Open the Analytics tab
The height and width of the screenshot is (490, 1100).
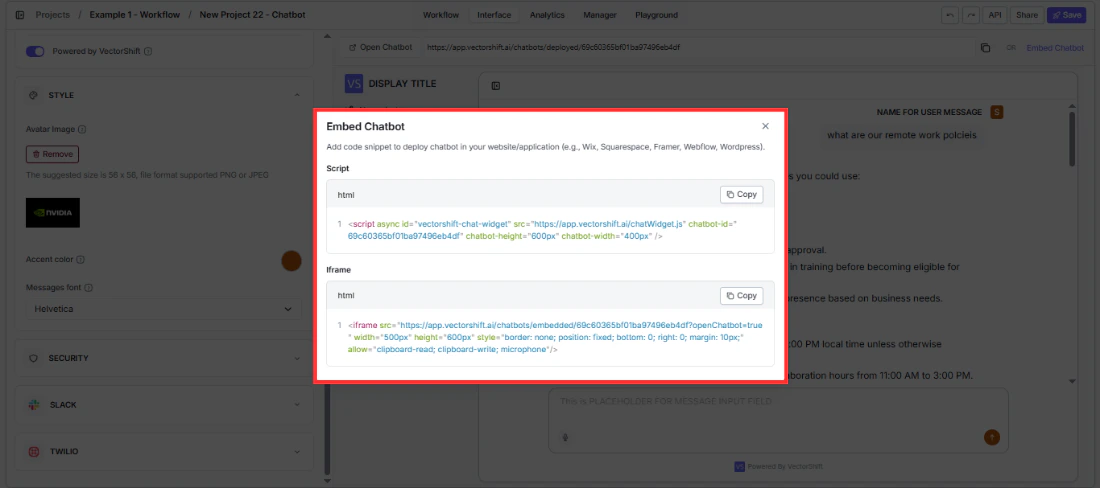[x=547, y=15]
